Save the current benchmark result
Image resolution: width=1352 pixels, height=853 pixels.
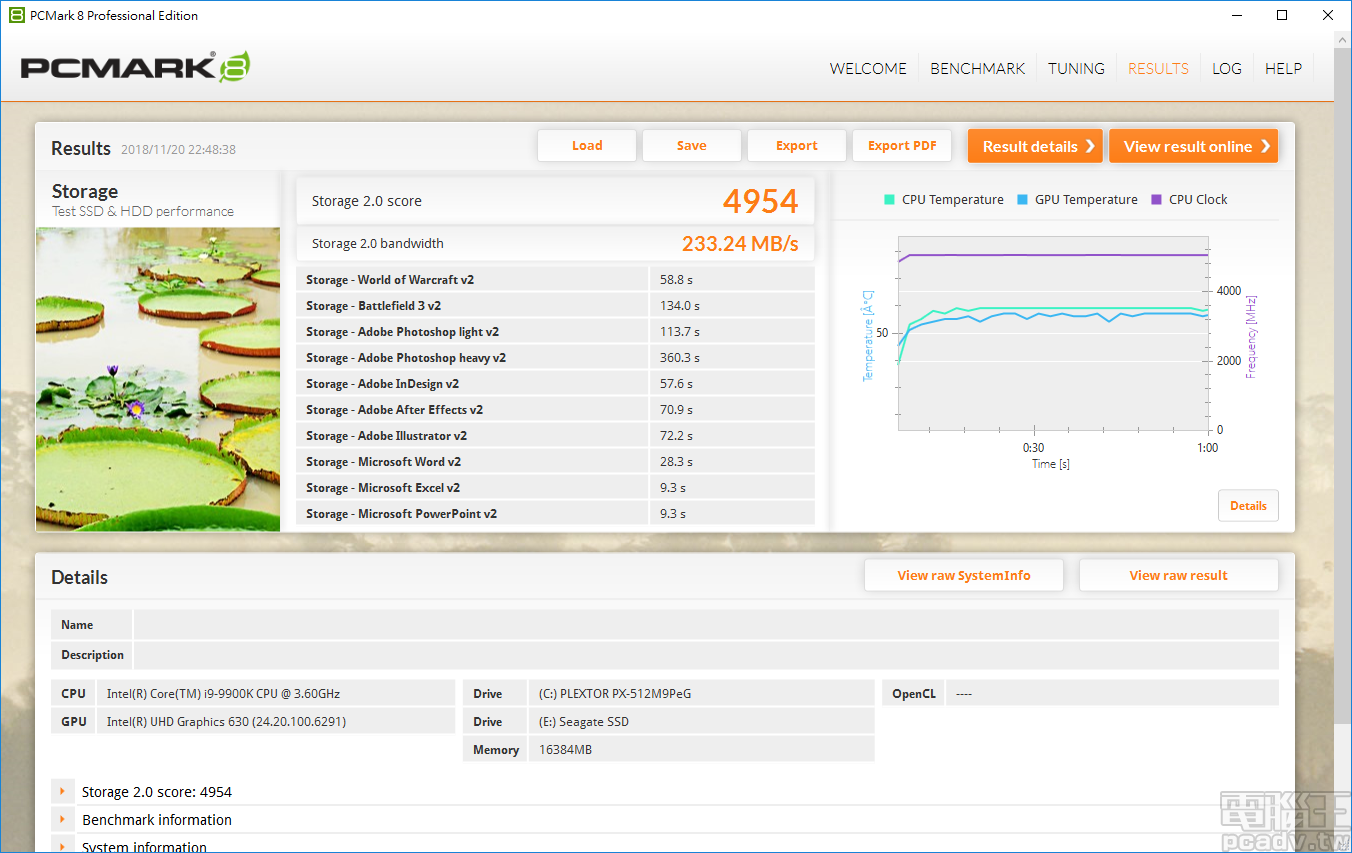click(691, 145)
